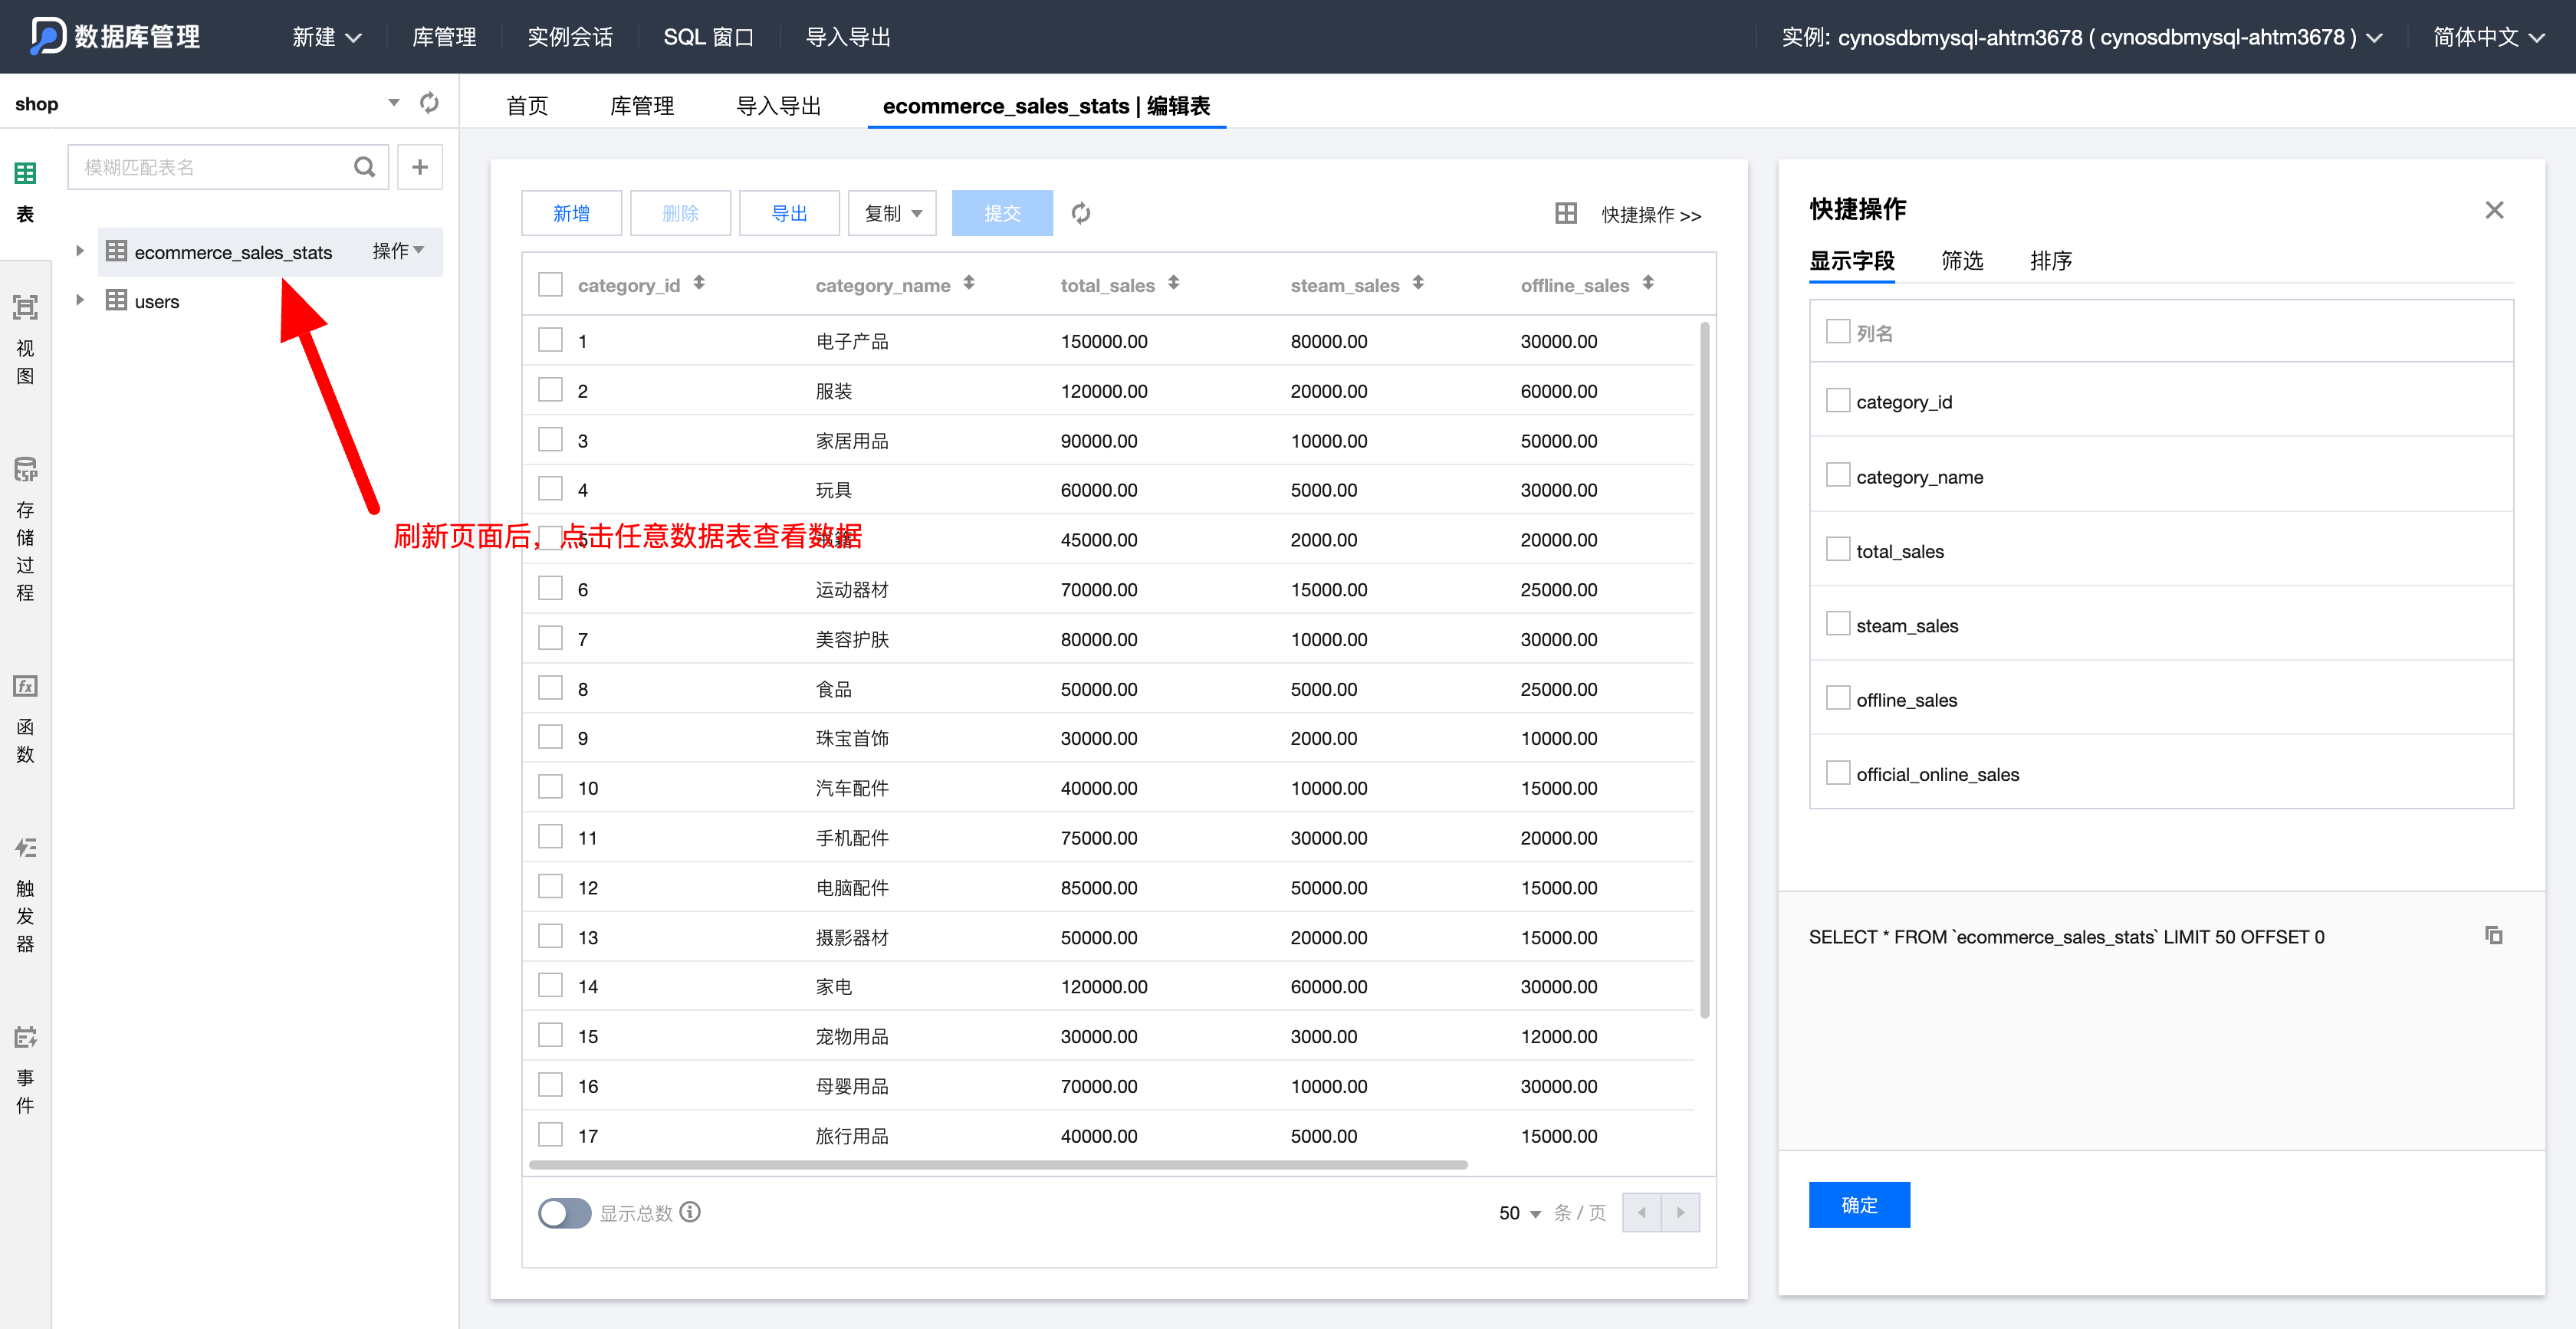Check the steam_sales field checkbox
Image resolution: width=2576 pixels, height=1329 pixels.
(x=1837, y=624)
